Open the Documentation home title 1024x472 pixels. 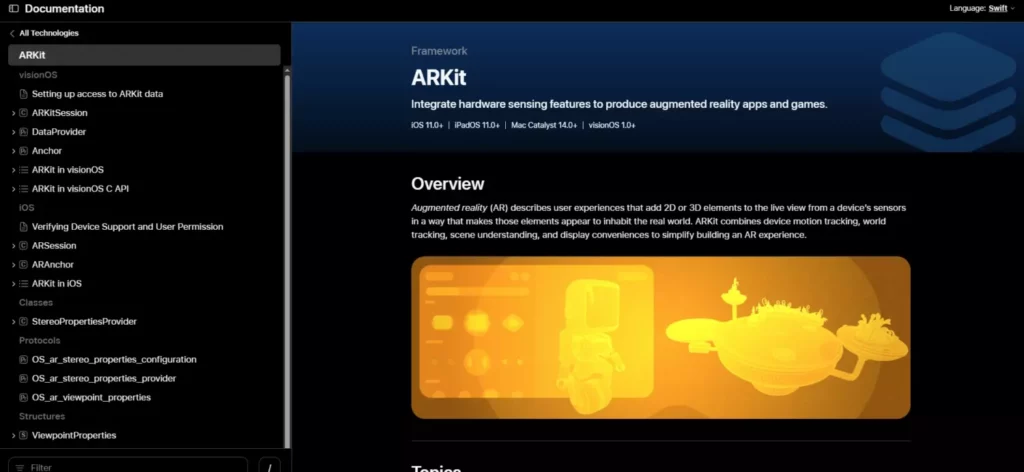click(64, 8)
